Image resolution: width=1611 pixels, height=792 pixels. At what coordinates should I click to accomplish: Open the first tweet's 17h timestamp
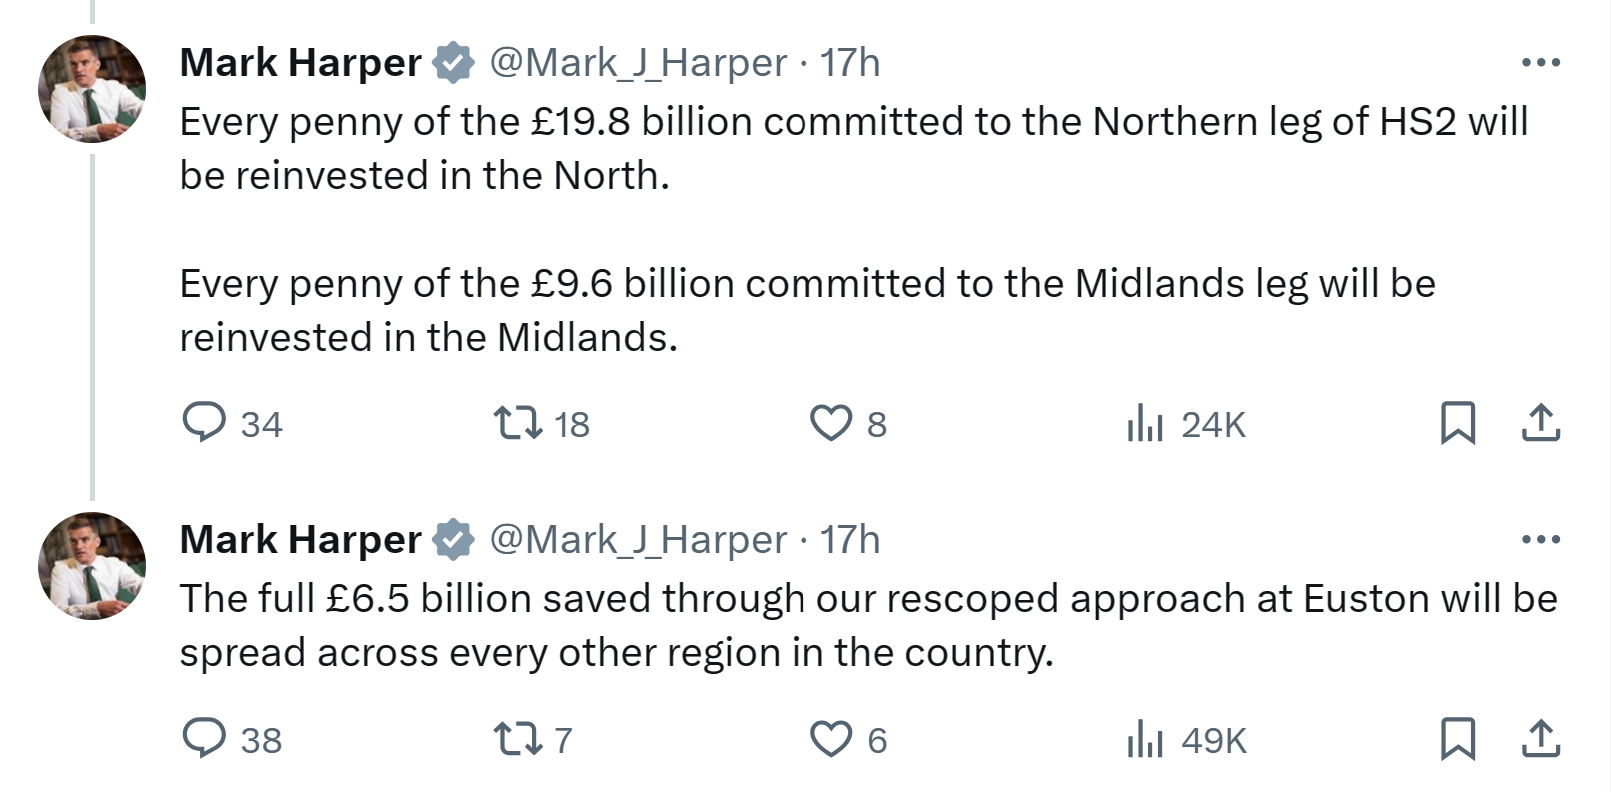click(850, 63)
